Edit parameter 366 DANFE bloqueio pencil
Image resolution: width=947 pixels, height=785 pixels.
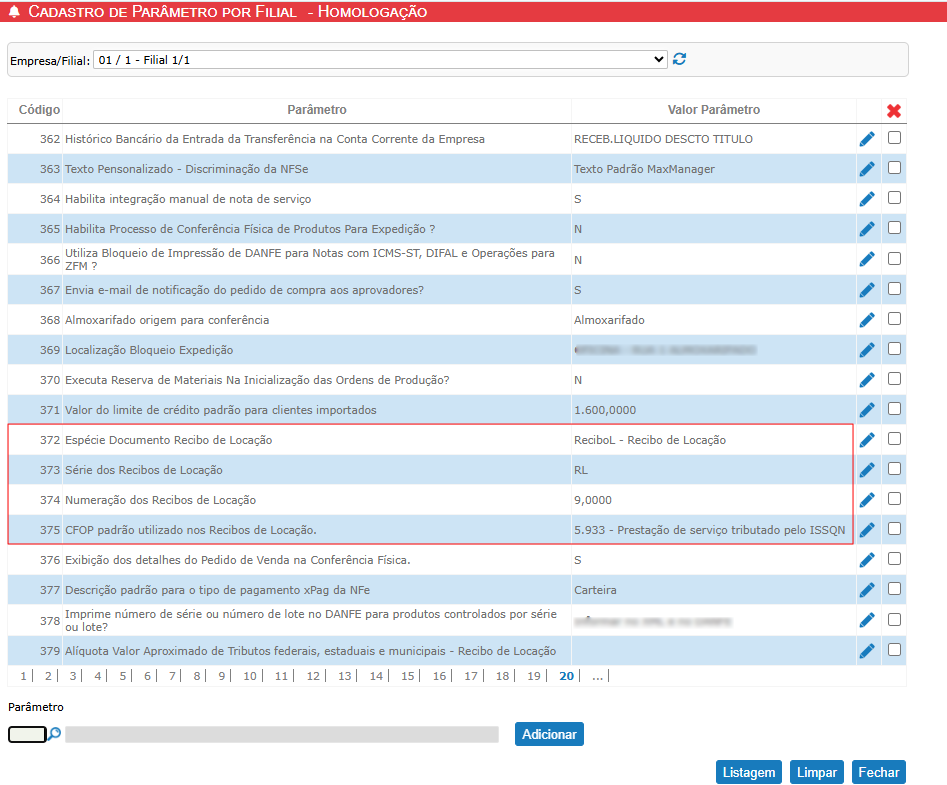(x=867, y=259)
